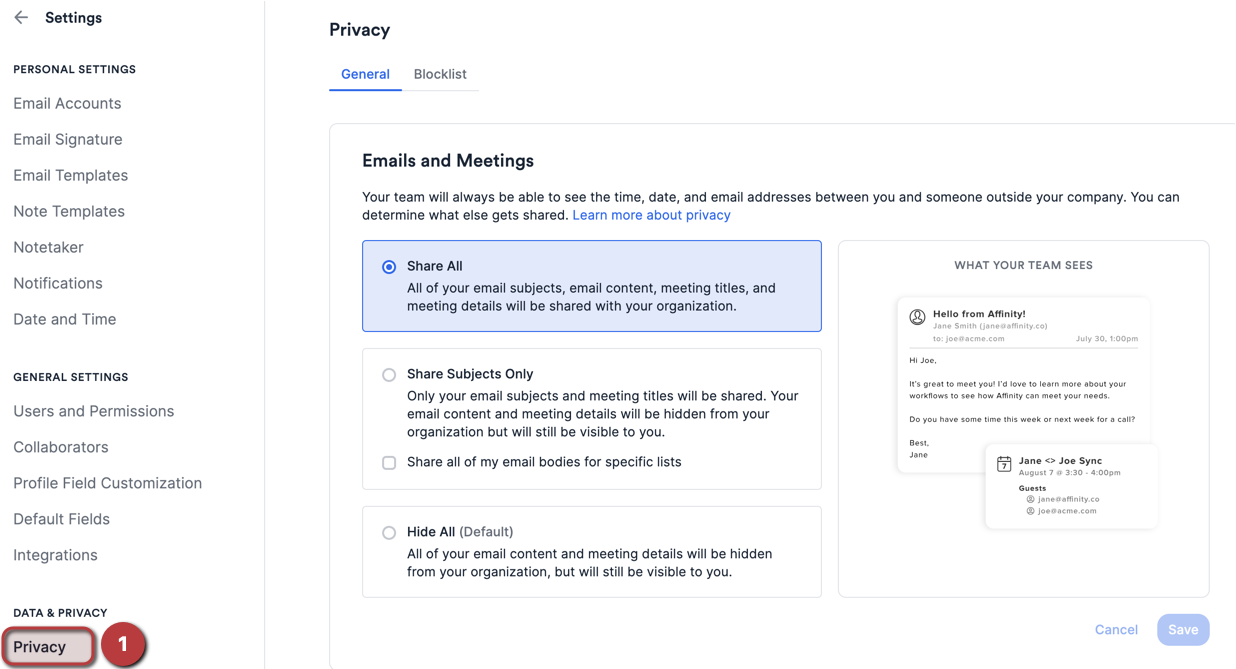Open Email Accounts settings
1236x669 pixels.
point(67,103)
